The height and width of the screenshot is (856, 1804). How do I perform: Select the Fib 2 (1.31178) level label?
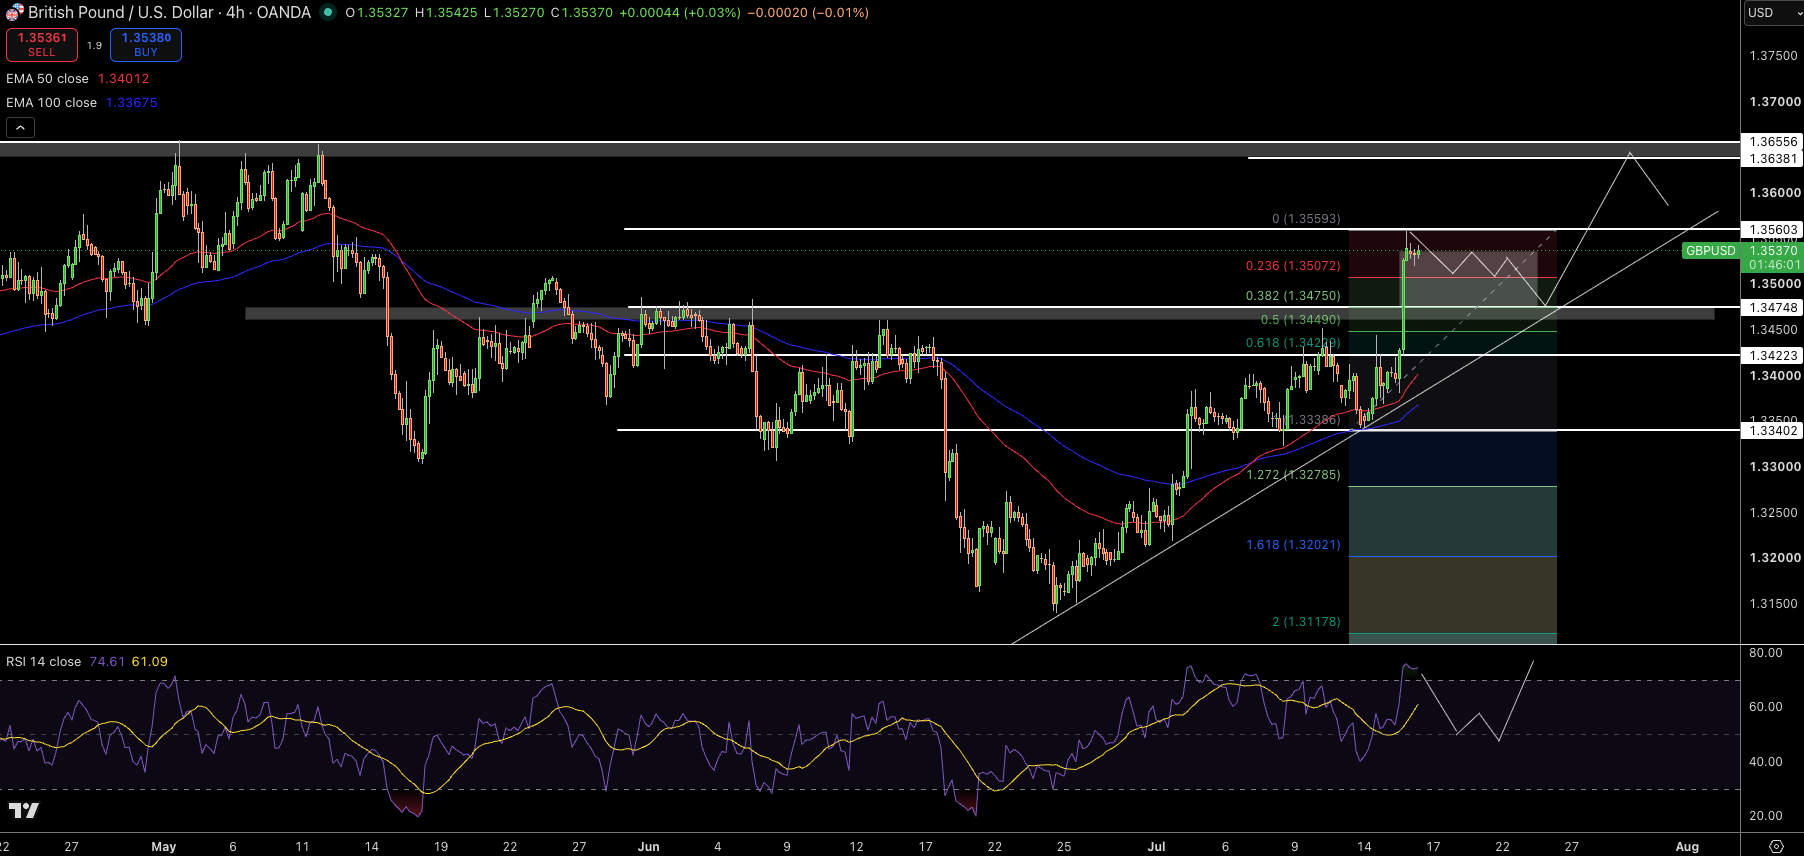pos(1306,622)
